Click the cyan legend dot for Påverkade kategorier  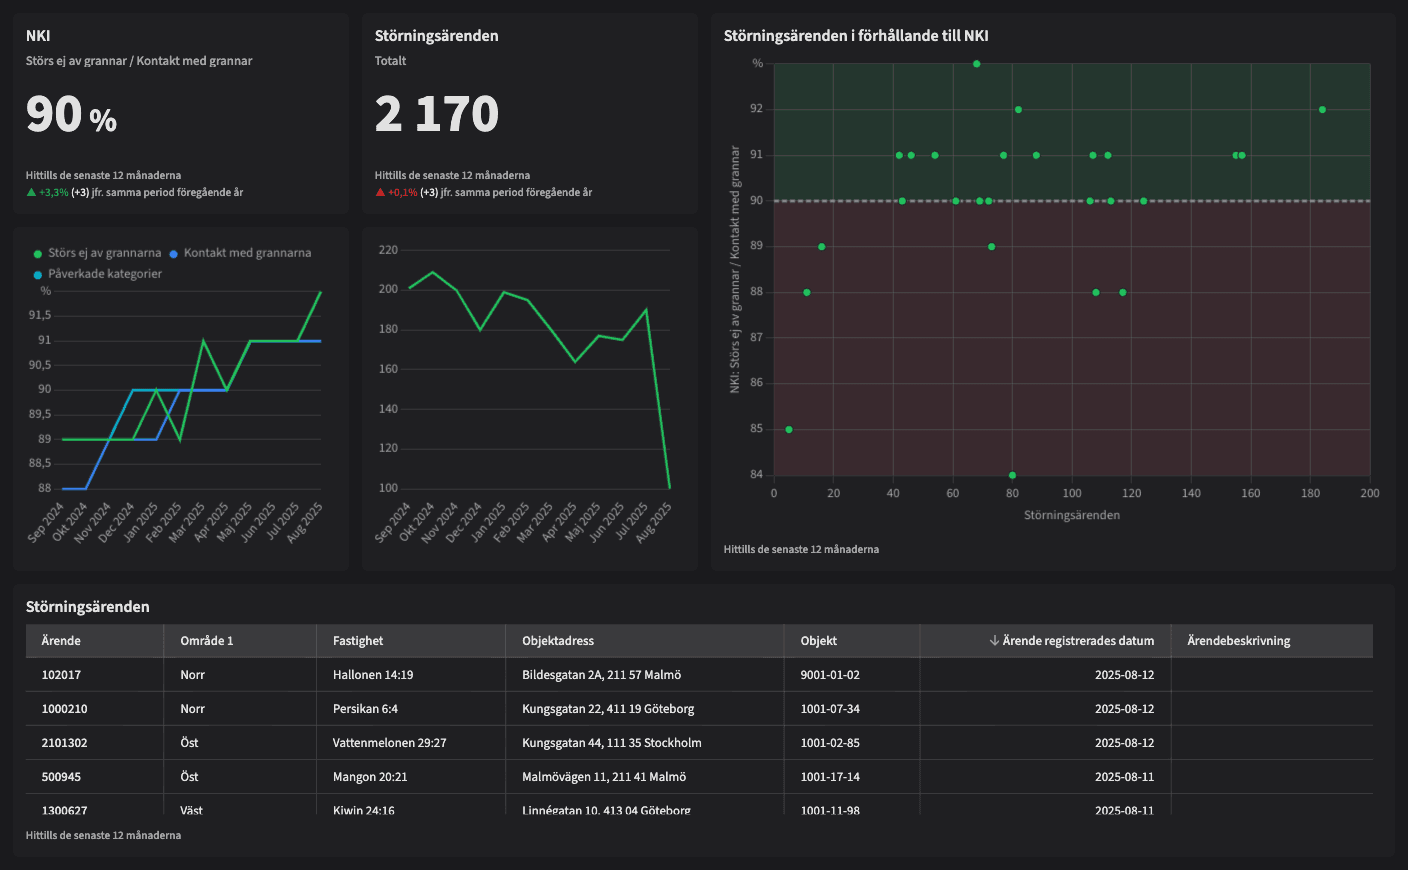(x=38, y=275)
